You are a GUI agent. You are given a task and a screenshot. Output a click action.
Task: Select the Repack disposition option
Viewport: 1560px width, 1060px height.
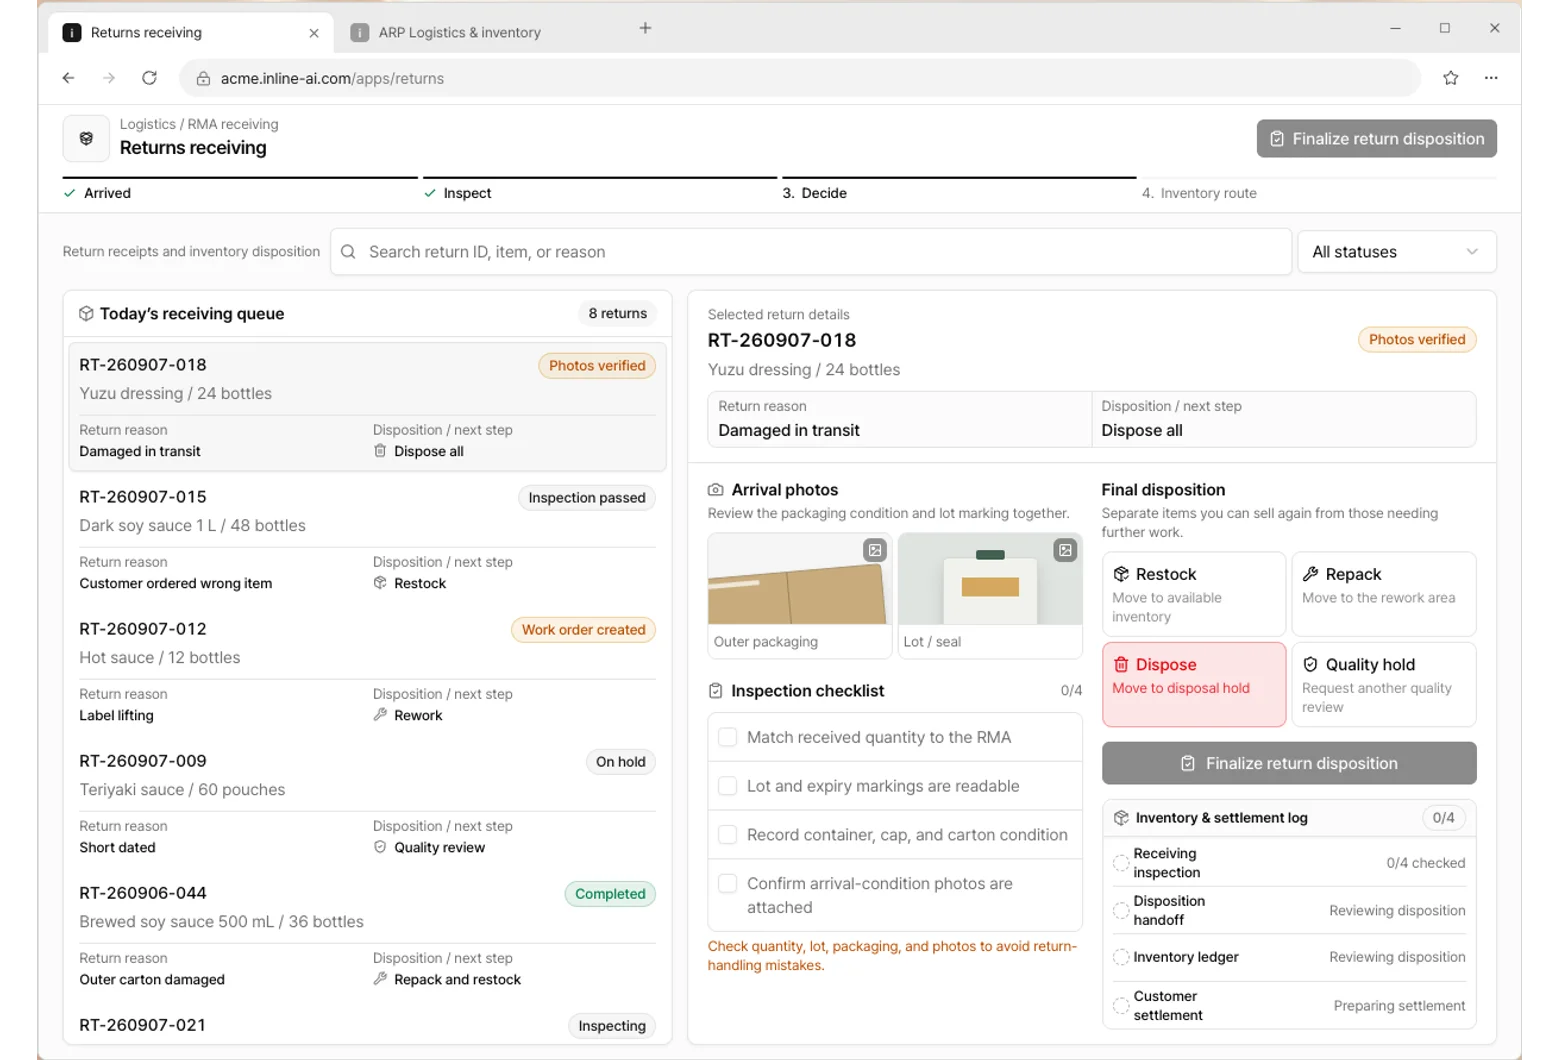[1384, 594]
